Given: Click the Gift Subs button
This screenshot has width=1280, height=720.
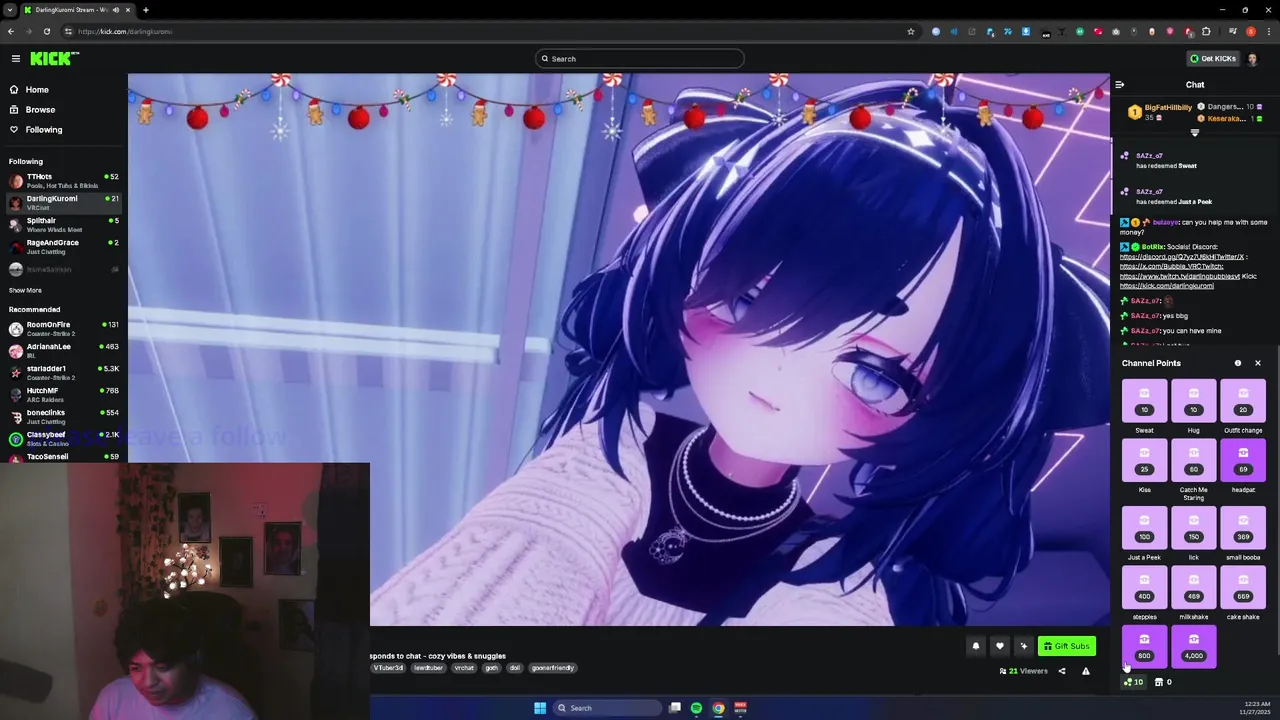Looking at the screenshot, I should pos(1066,646).
